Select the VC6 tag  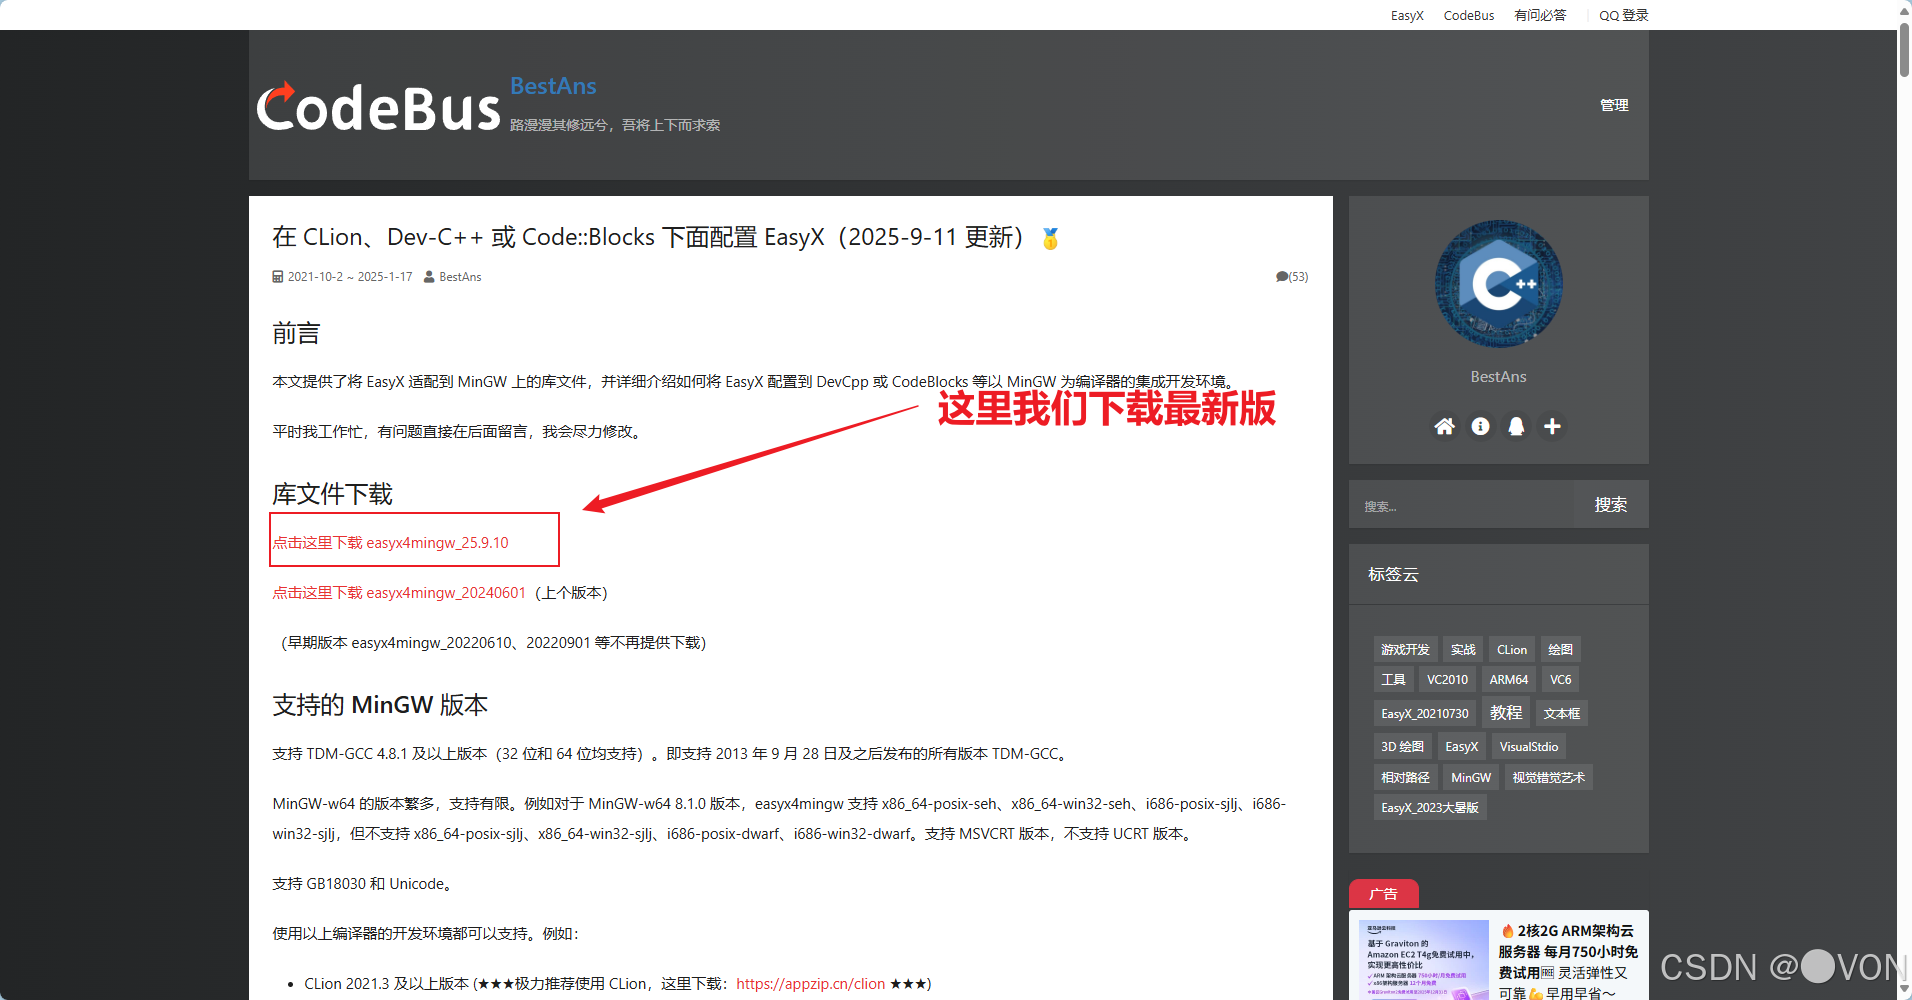point(1560,680)
